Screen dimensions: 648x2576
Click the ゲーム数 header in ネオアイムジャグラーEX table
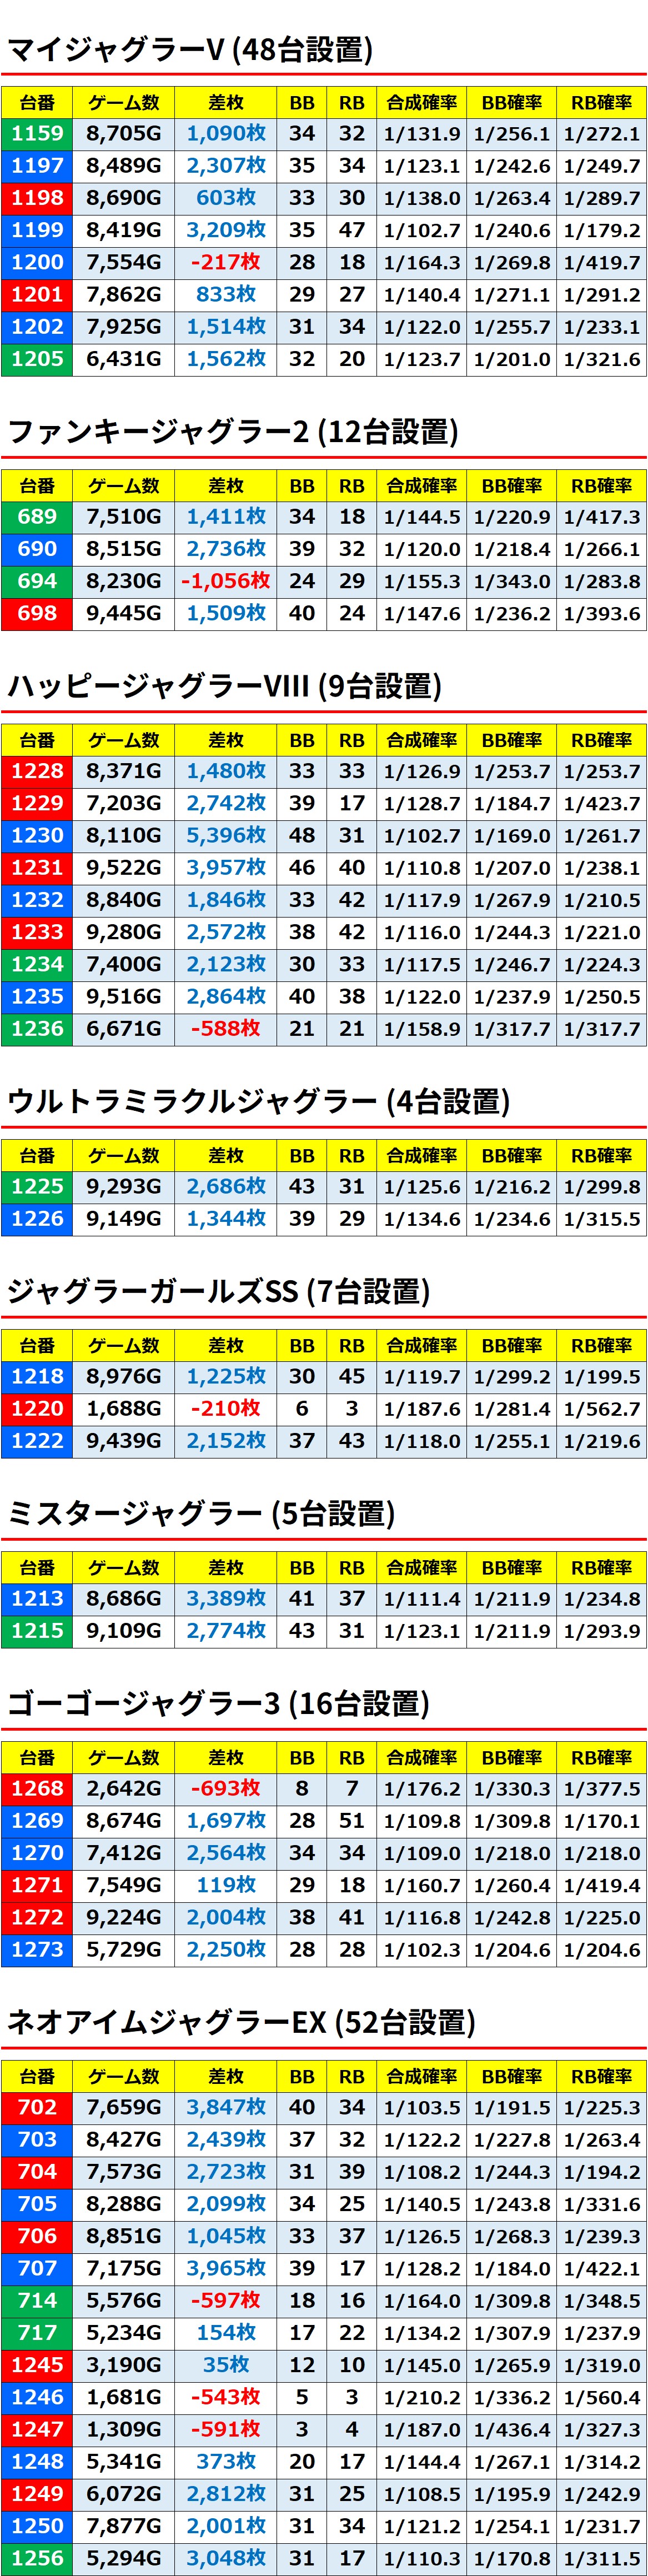[x=123, y=2077]
